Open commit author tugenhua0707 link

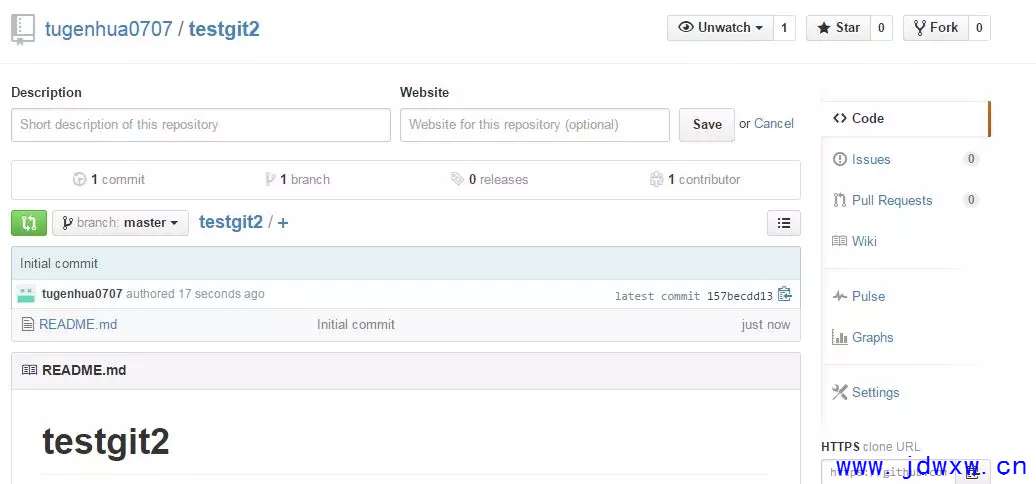click(x=82, y=294)
